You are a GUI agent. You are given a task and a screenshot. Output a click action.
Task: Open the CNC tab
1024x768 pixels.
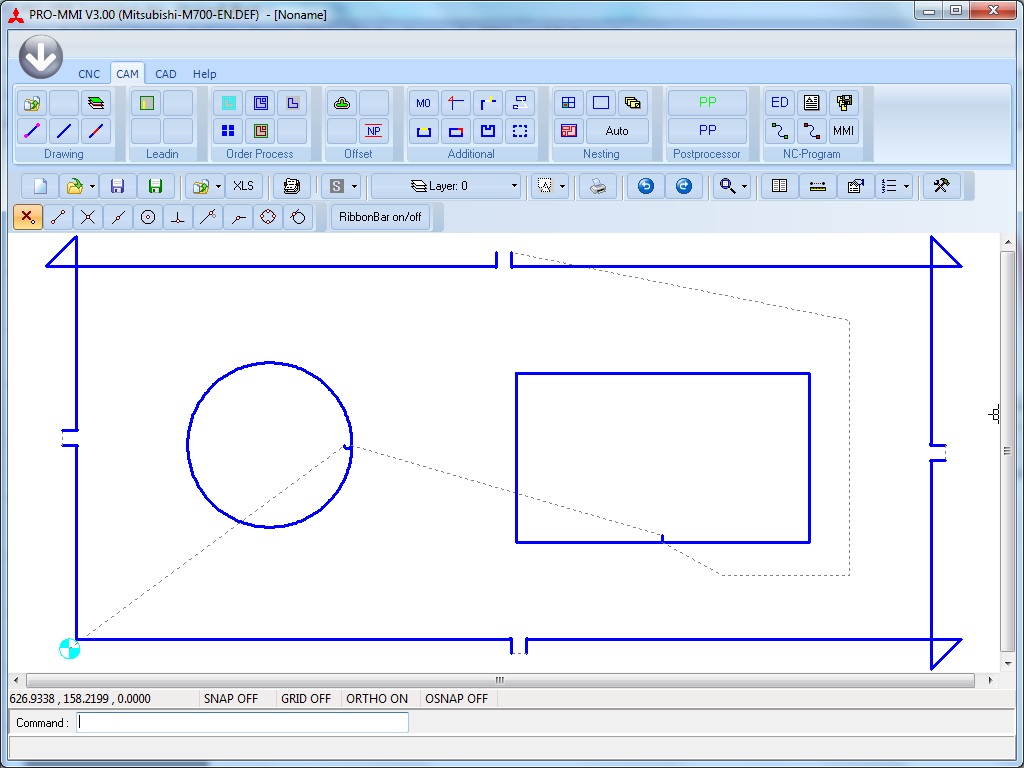pos(89,74)
